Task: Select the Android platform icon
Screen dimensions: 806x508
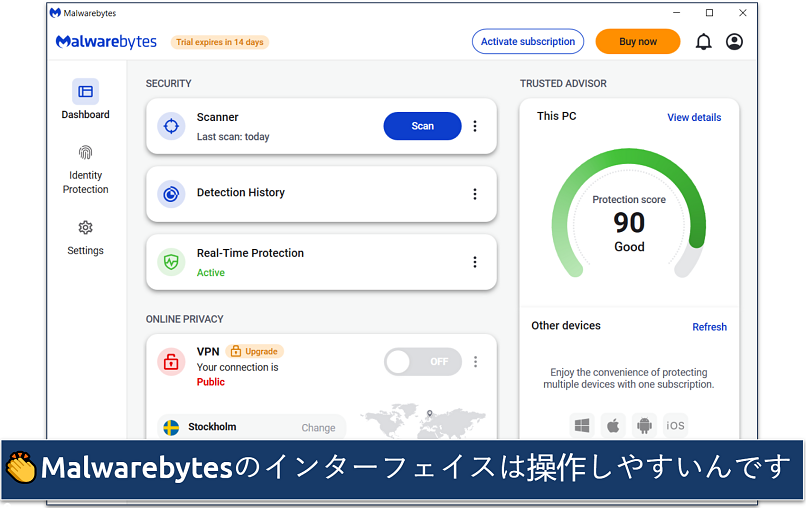Action: (644, 425)
